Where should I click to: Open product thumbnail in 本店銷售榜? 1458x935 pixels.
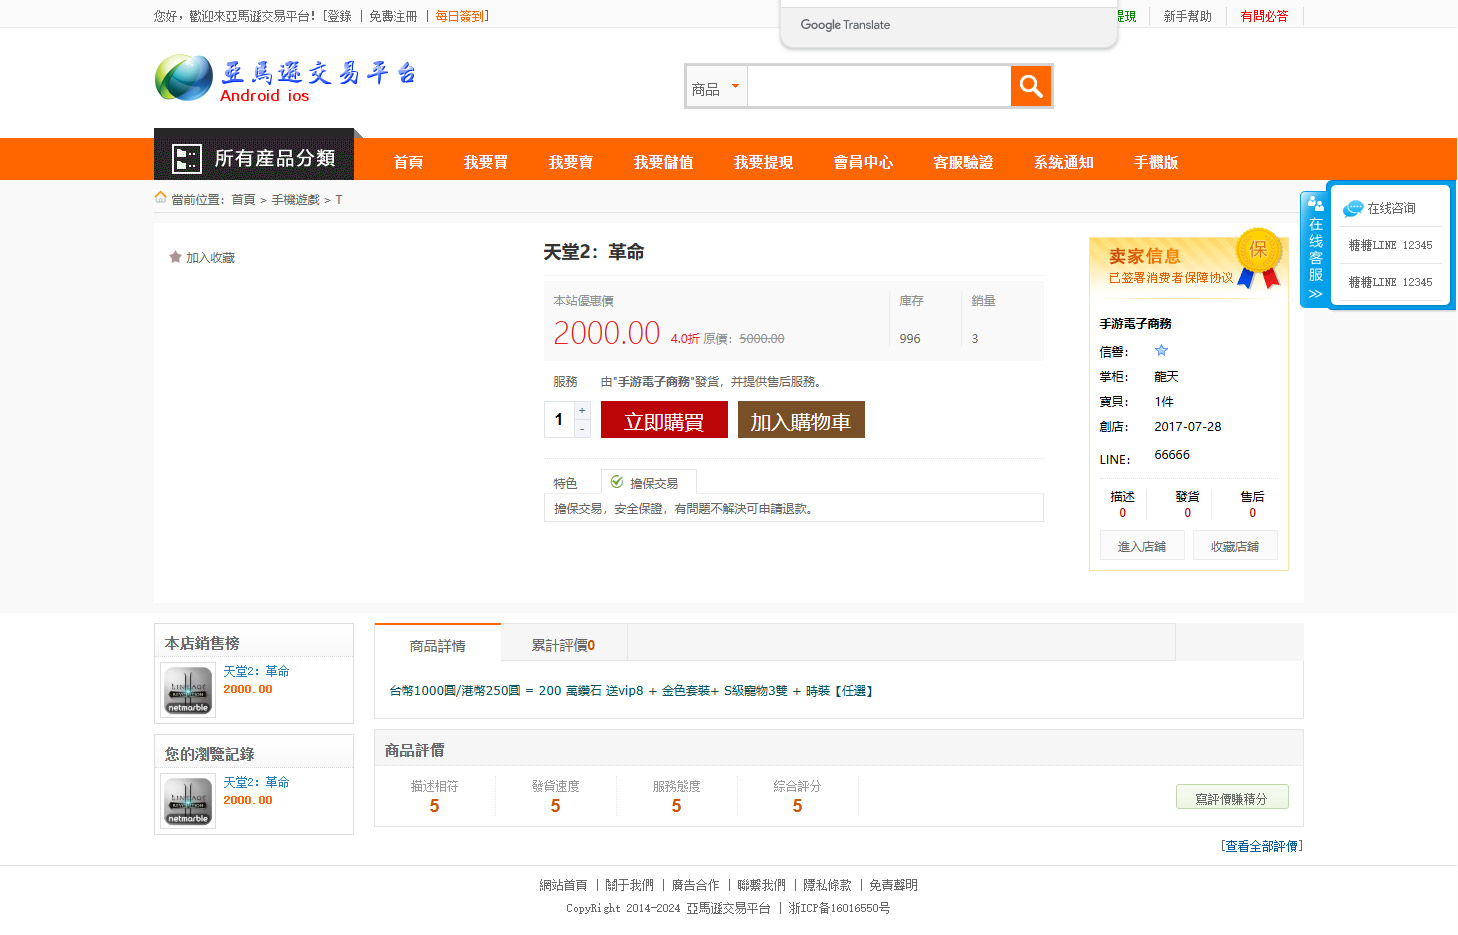click(188, 691)
